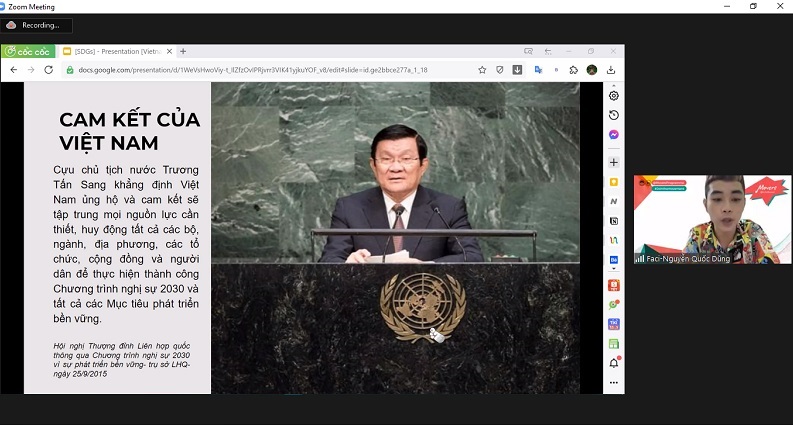793x425 pixels.
Task: Open Messenger from the browser sidebar
Action: pyautogui.click(x=614, y=135)
